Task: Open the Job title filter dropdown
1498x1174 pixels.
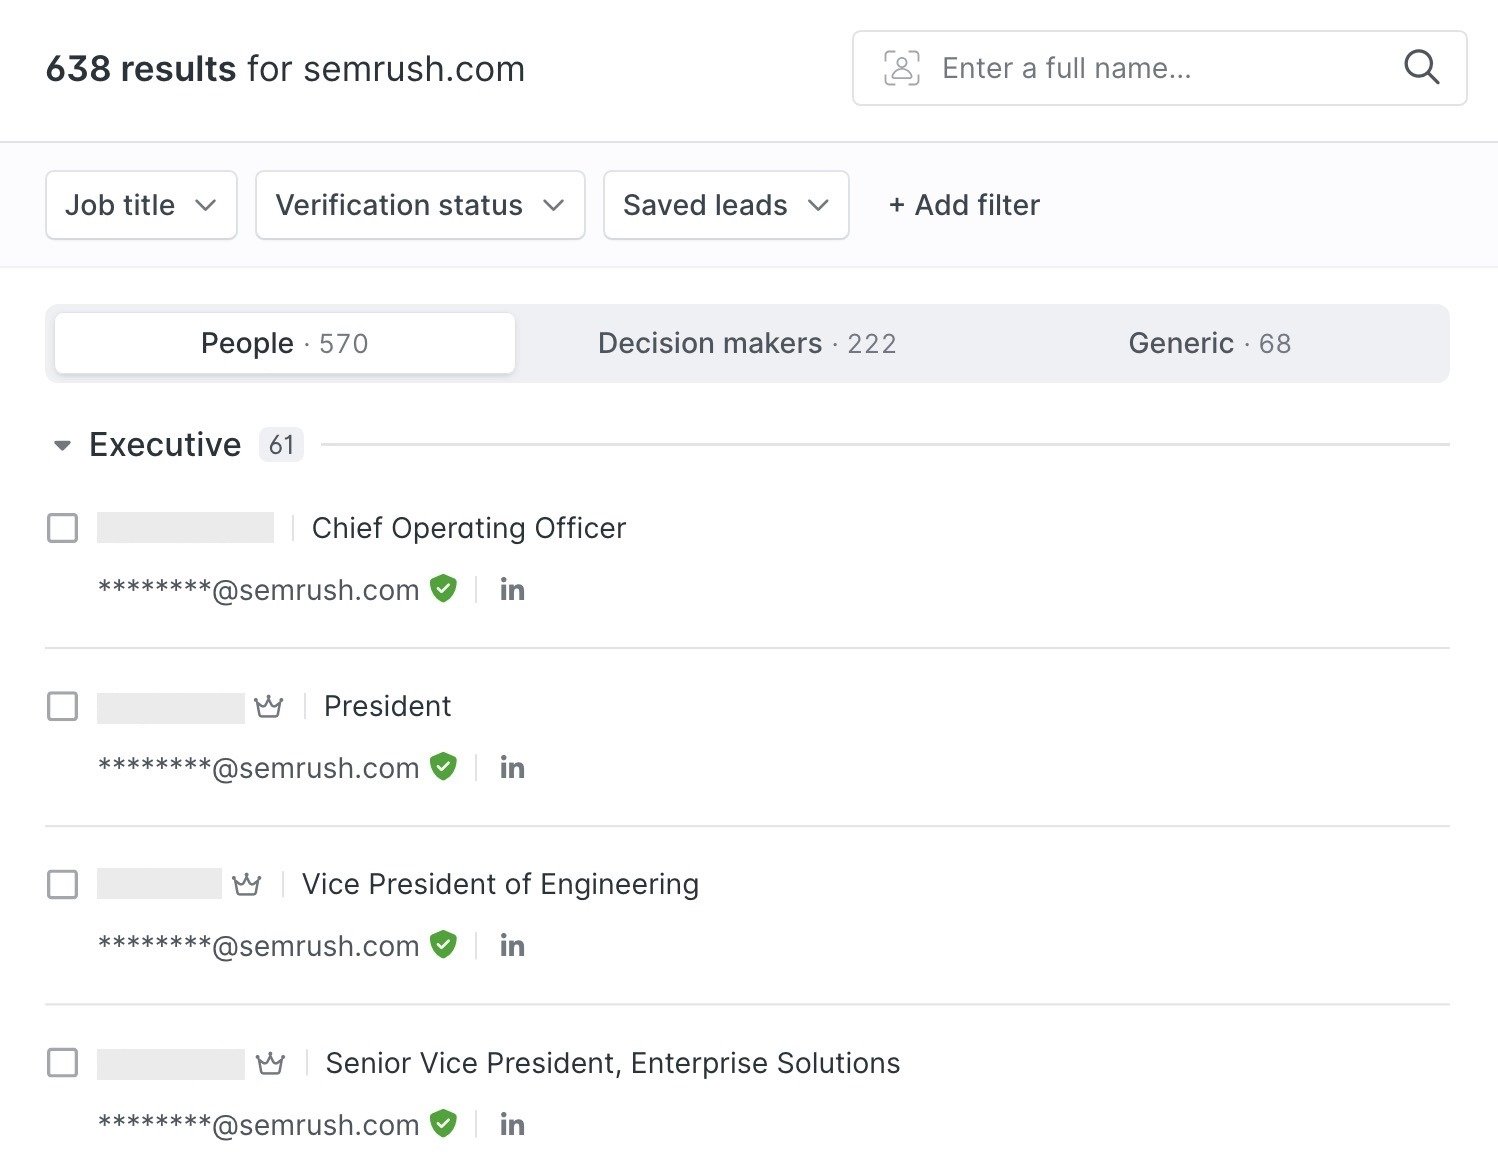Action: coord(141,205)
